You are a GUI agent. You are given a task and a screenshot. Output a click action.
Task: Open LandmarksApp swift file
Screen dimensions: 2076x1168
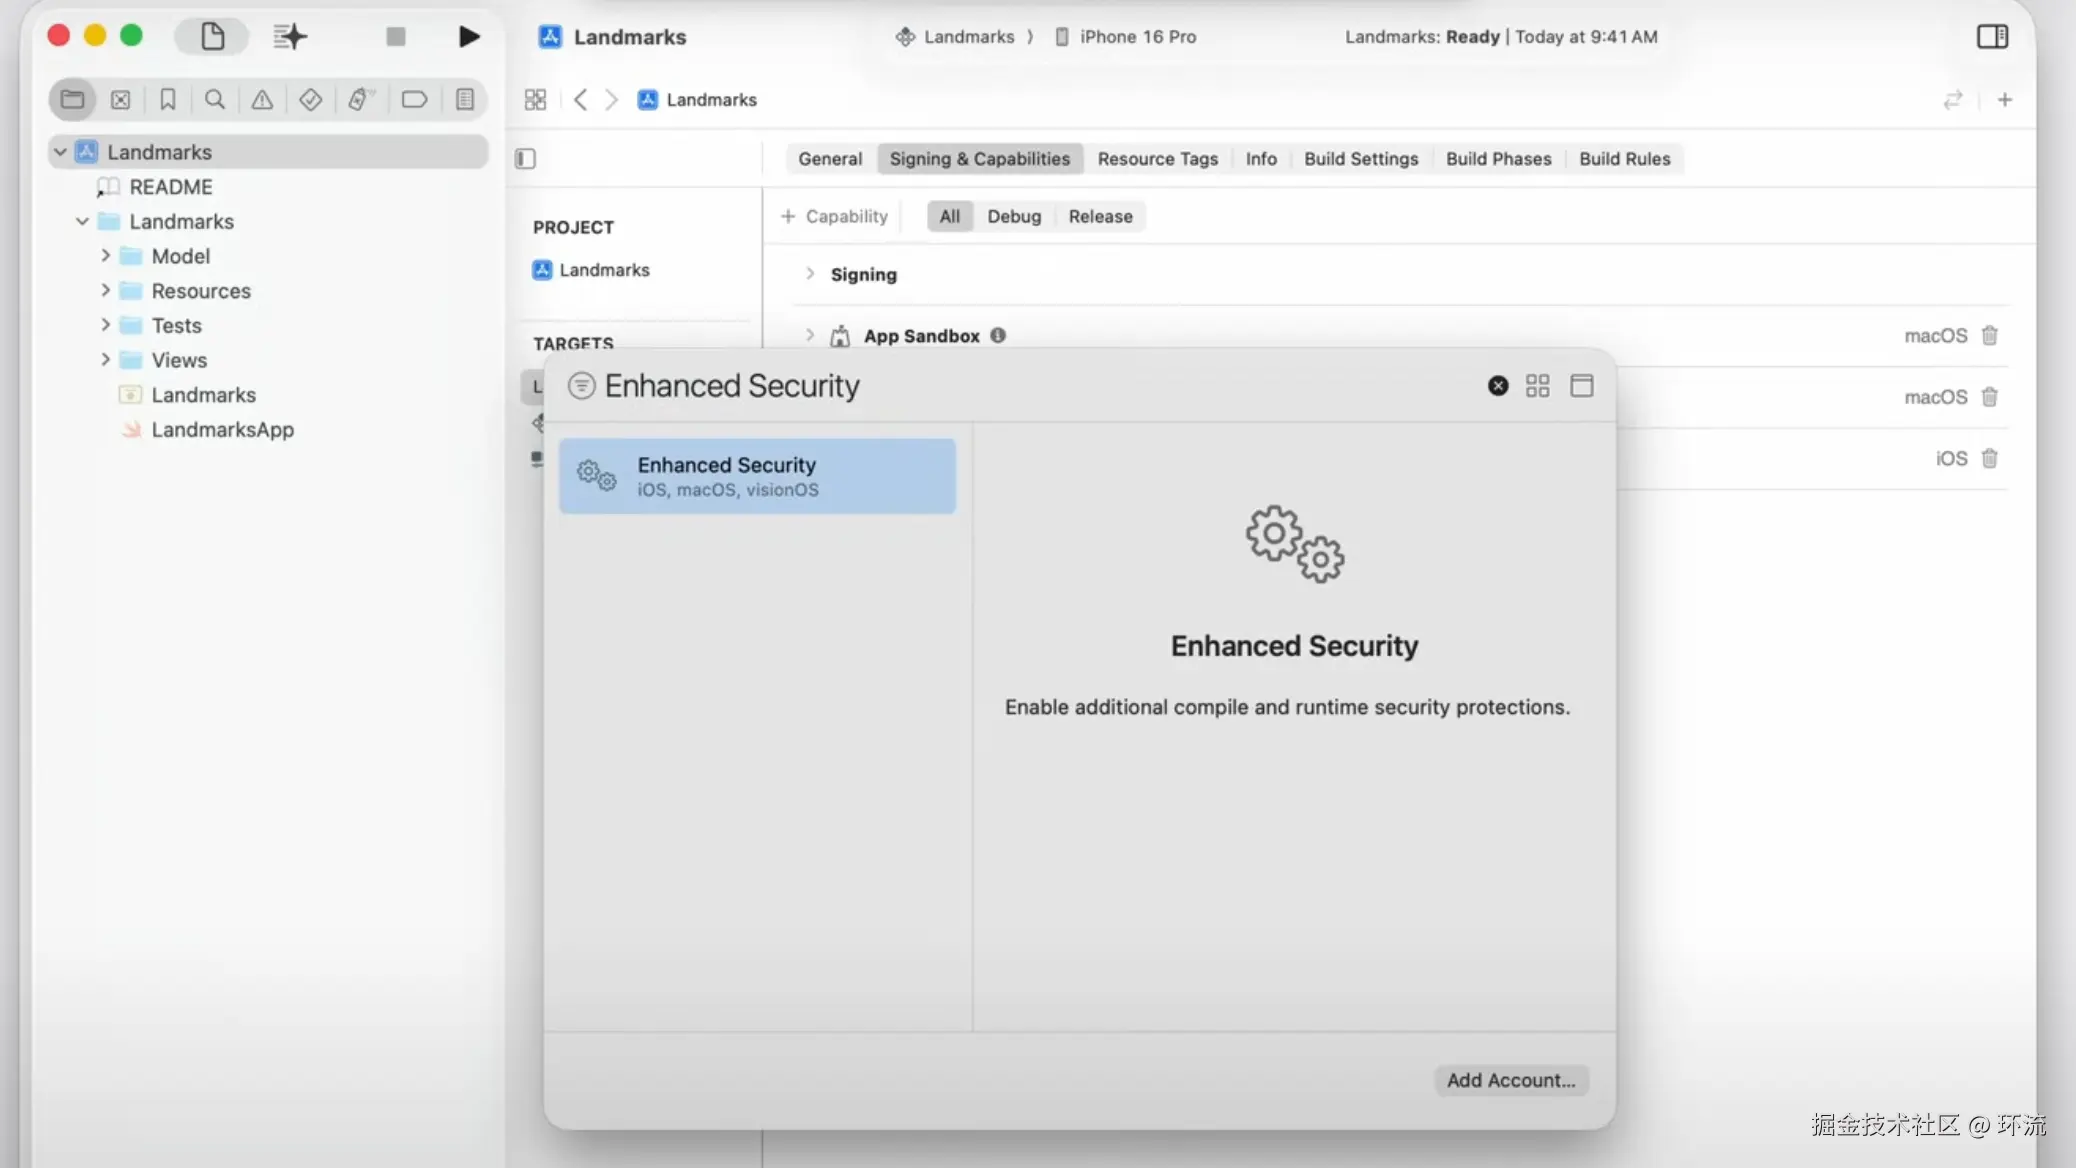point(222,430)
